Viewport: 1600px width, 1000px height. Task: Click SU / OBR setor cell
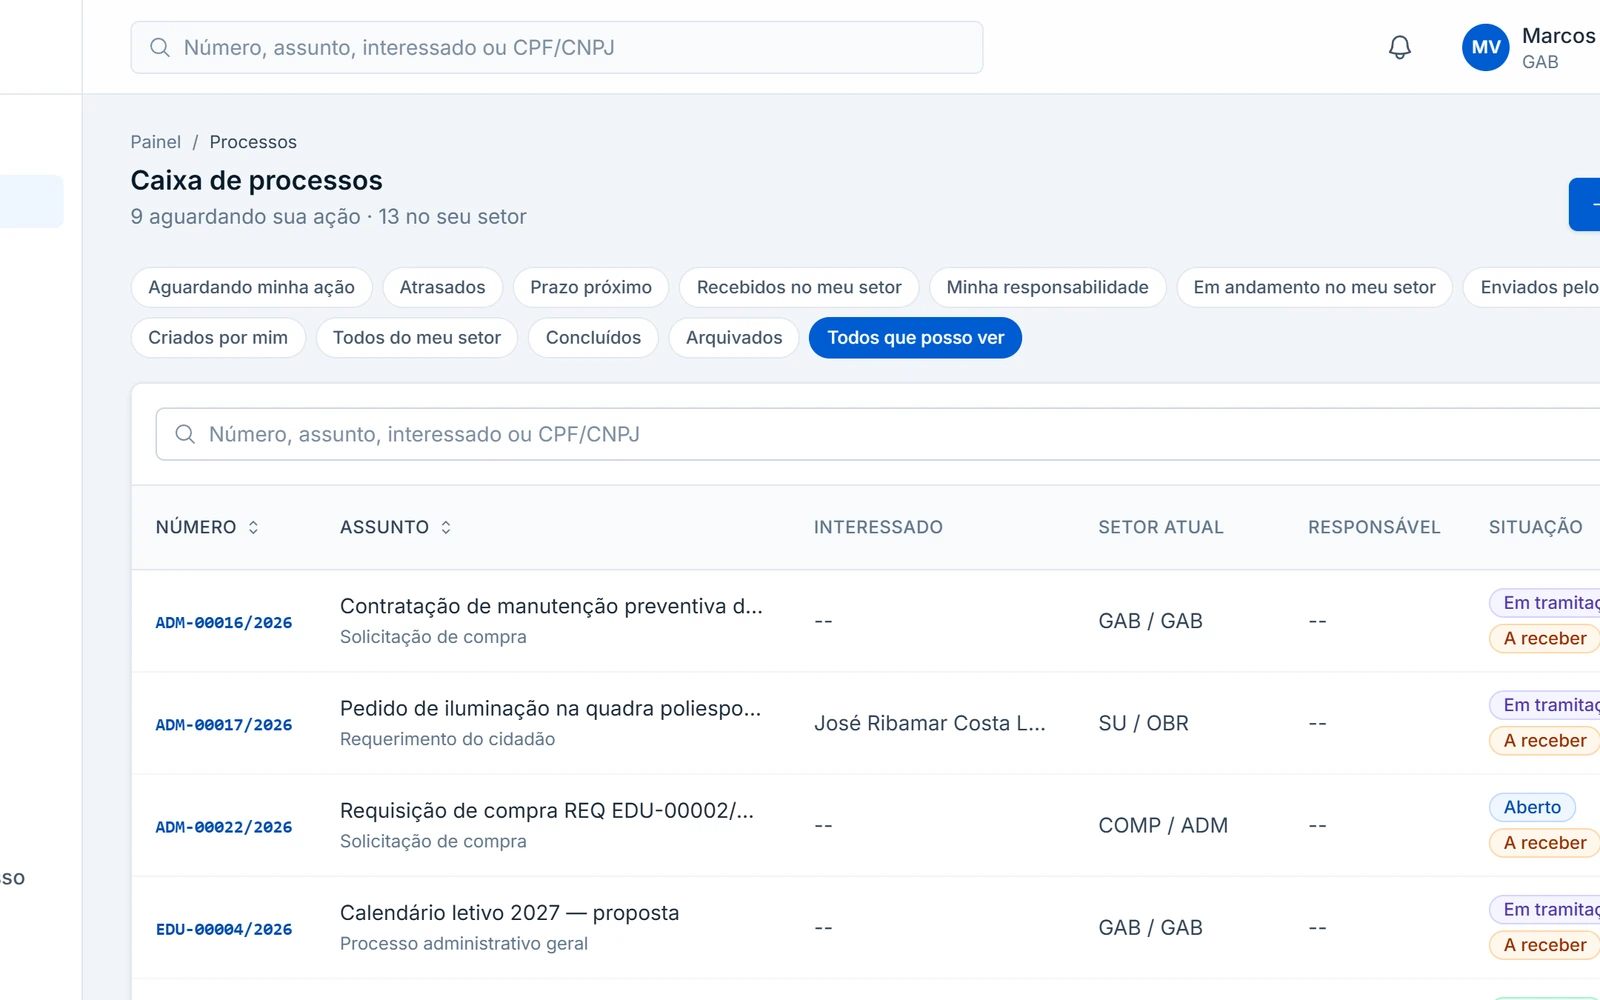[x=1143, y=723]
